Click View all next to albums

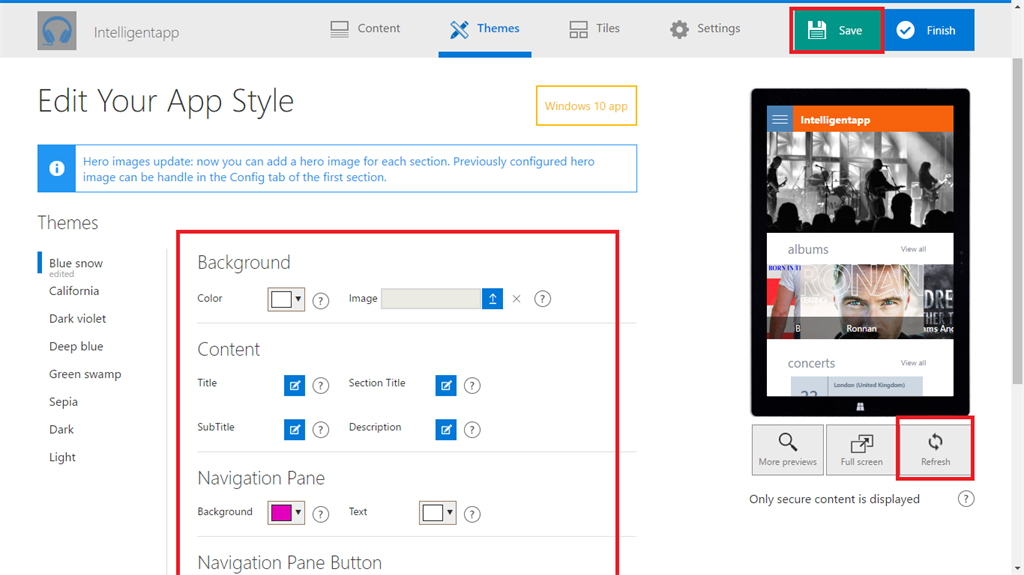pyautogui.click(x=913, y=249)
